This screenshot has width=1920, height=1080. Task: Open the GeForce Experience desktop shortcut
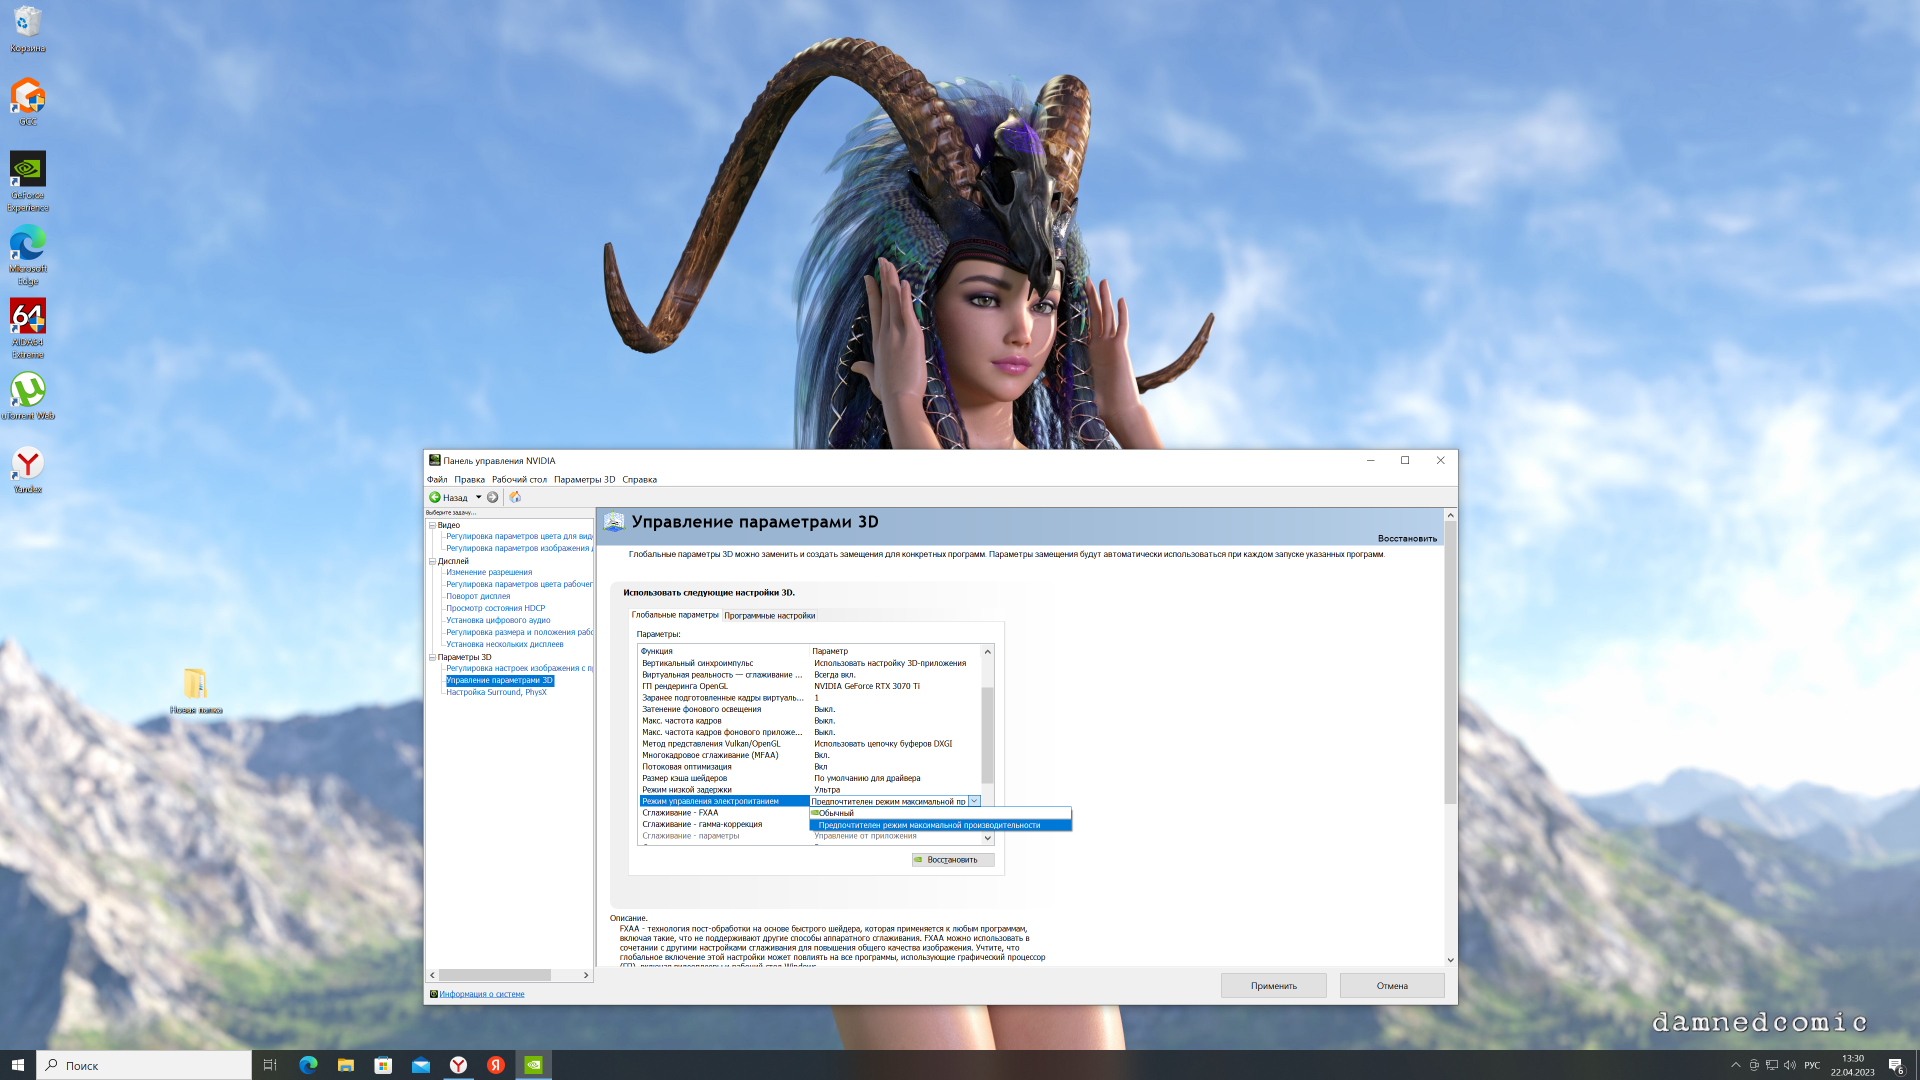28,170
